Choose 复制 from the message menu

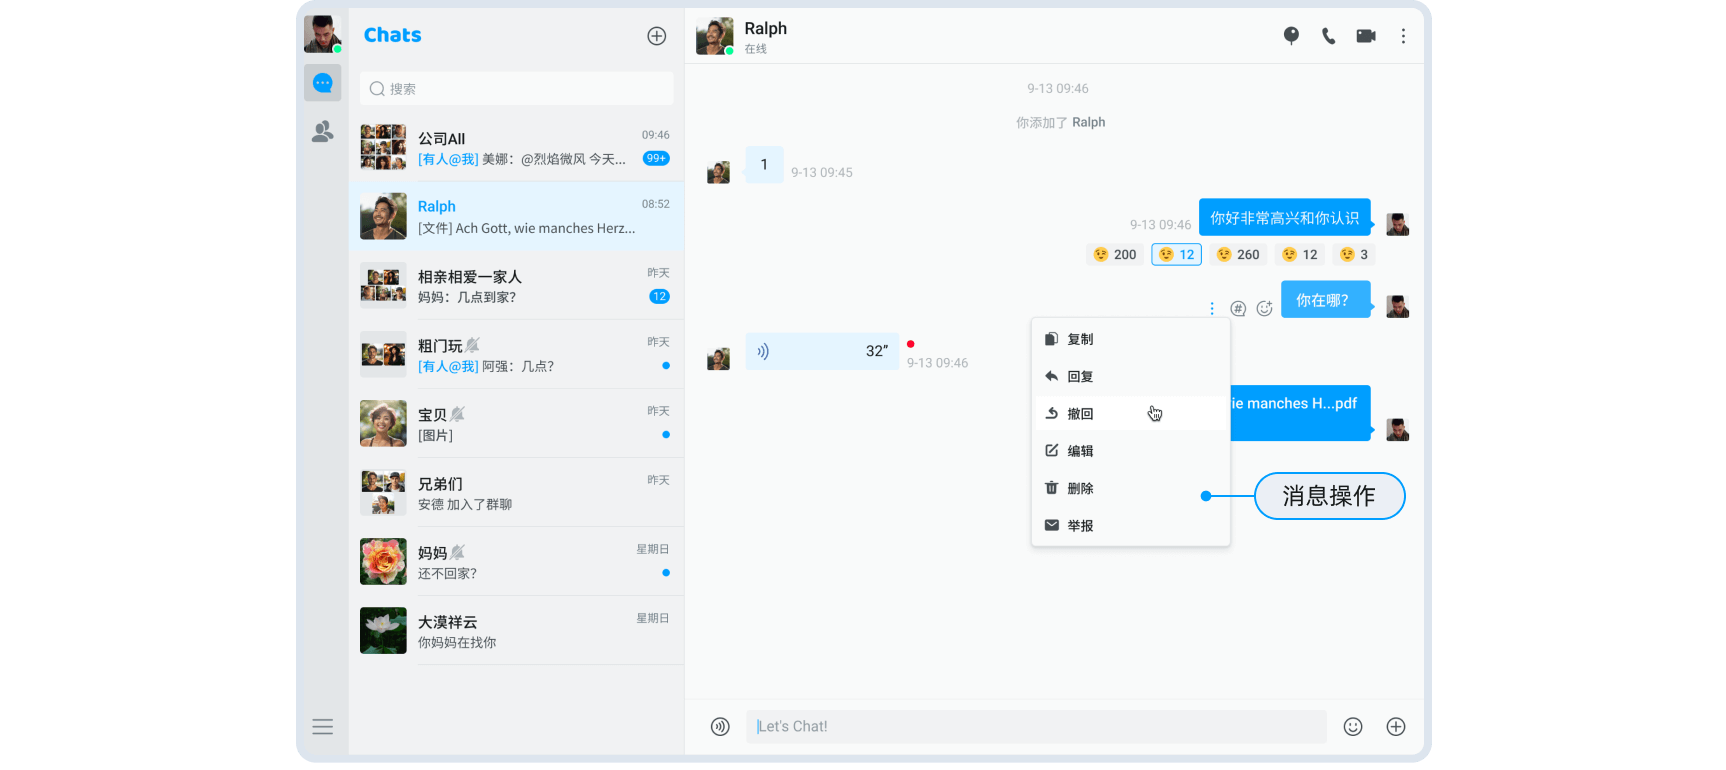(1130, 339)
